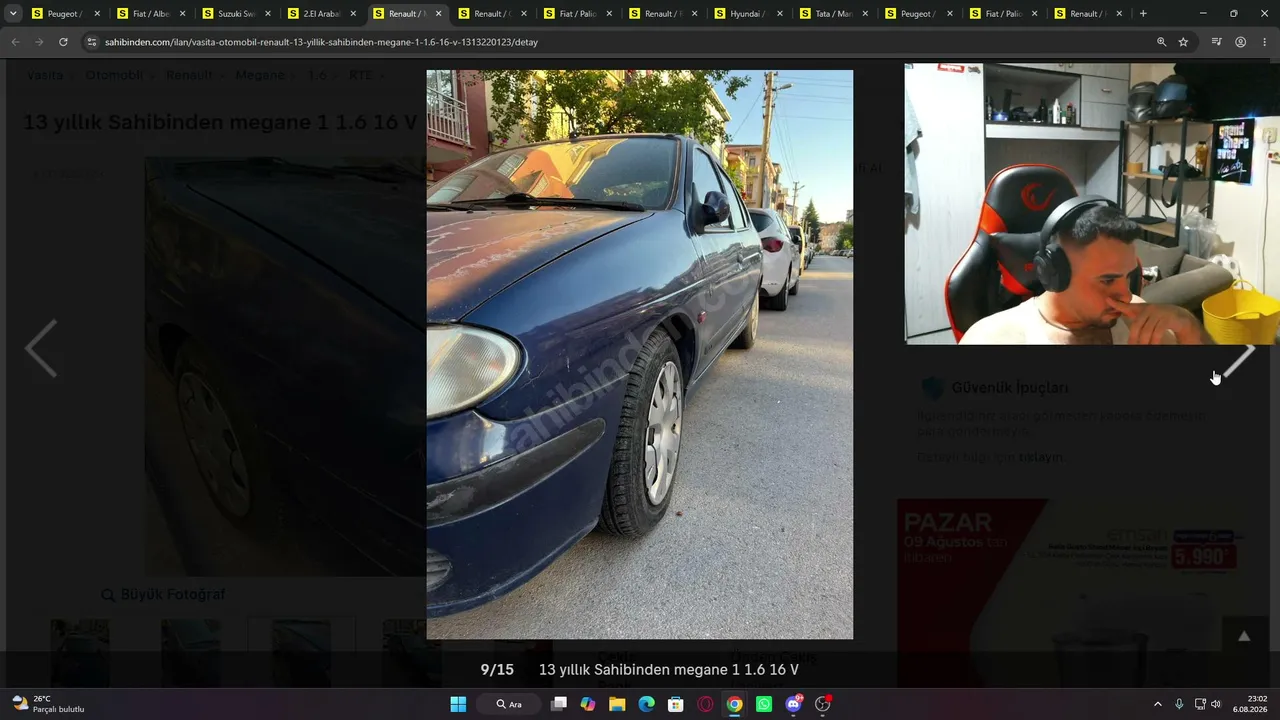Open the Megane breadcrumb link

(x=260, y=75)
